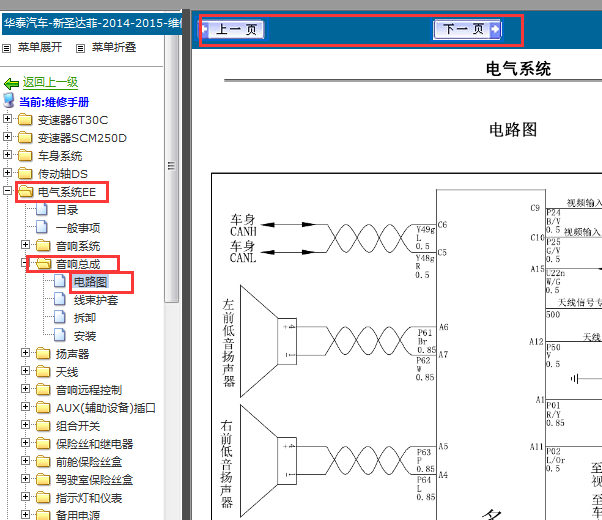This screenshot has height=520, width=602.
Task: Click folder icon of 指示灯和仪表
Action: click(43, 497)
